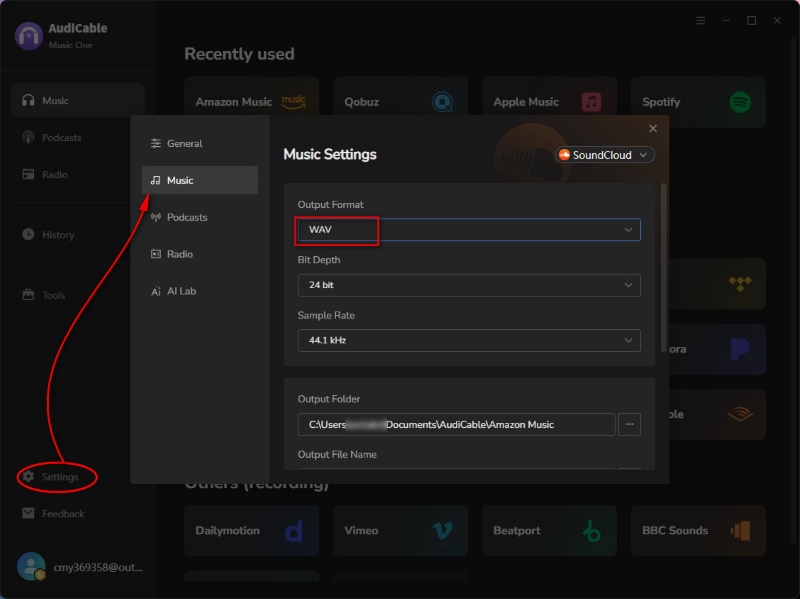Open the hamburger menu in title bar

point(701,20)
